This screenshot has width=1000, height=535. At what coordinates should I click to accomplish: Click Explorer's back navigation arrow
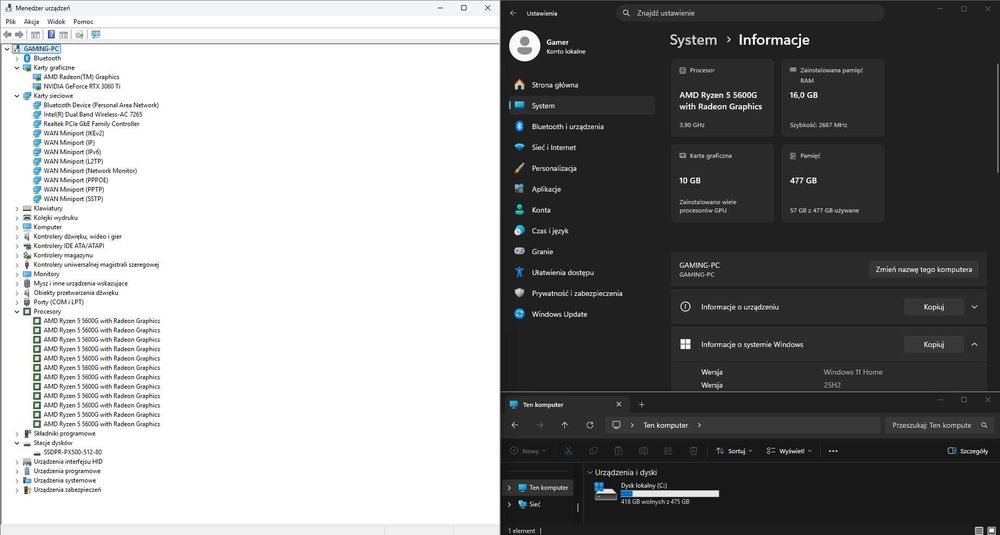[x=515, y=425]
